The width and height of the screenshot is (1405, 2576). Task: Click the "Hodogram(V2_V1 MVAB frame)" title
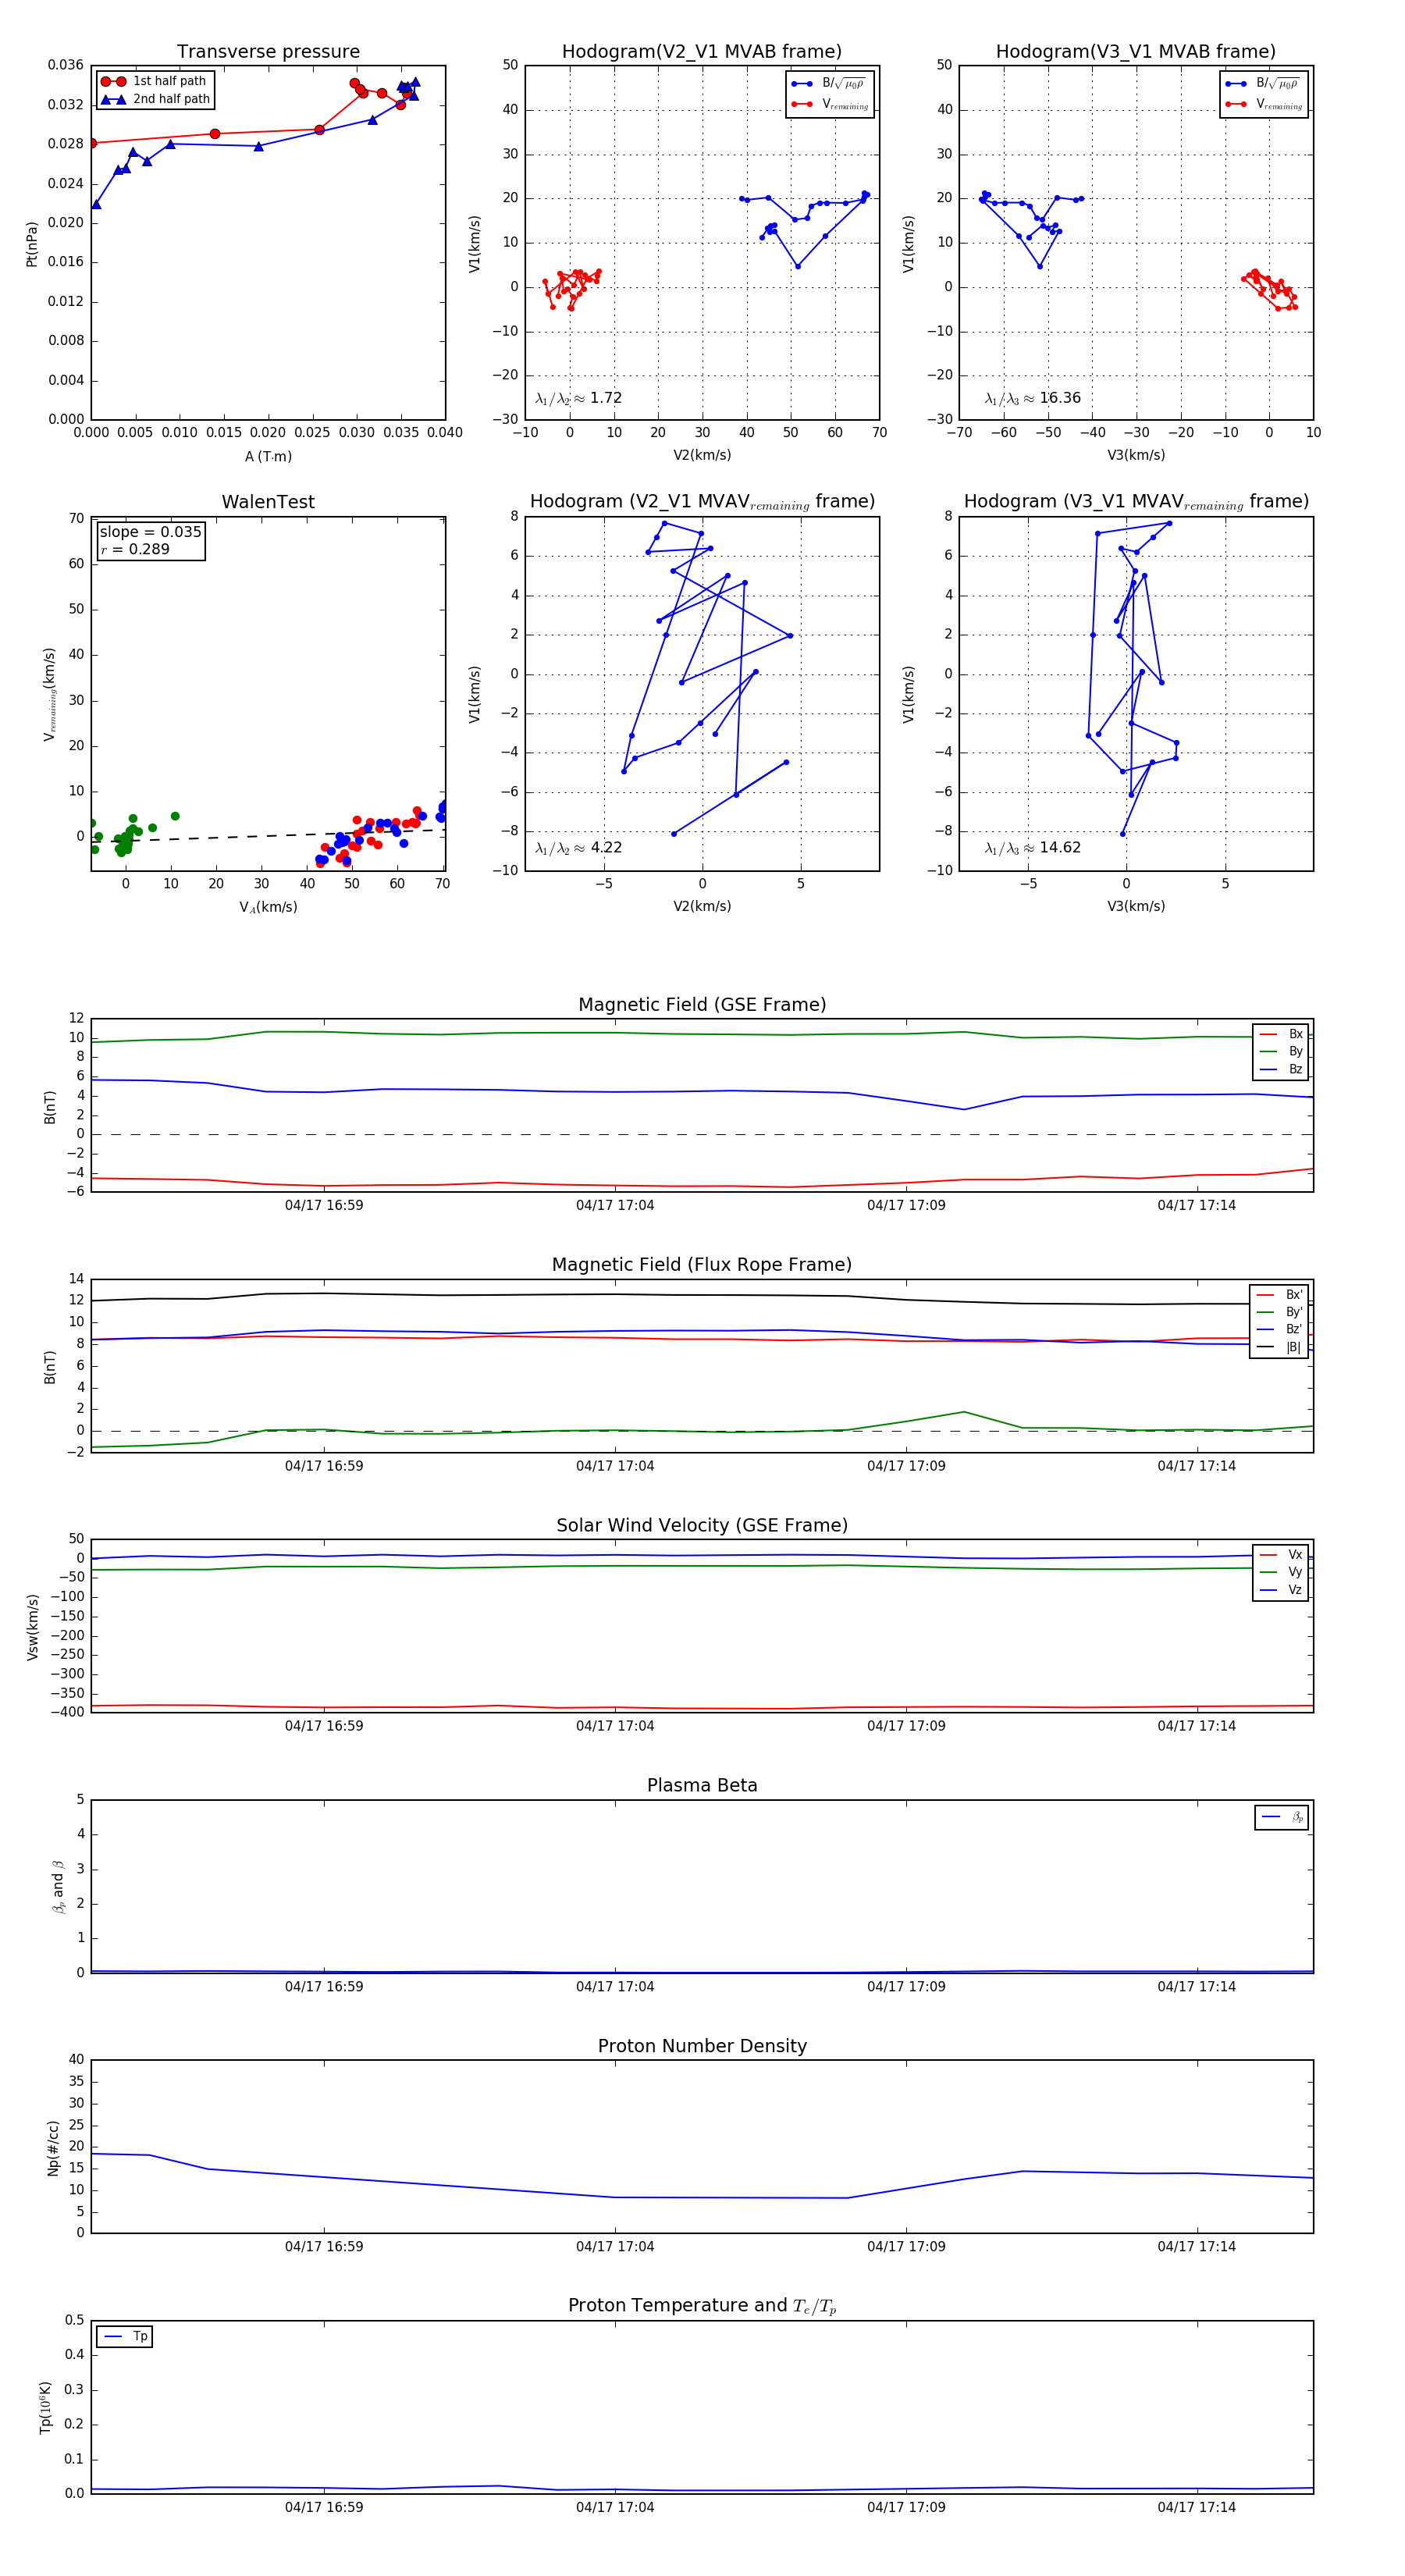pos(702,52)
